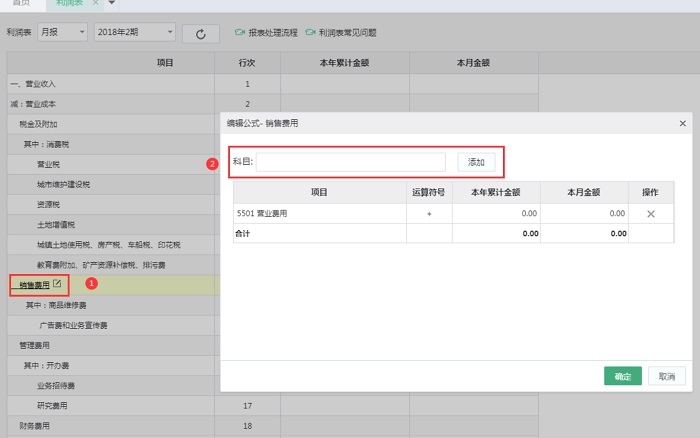Viewport: 700px width, 438px height.
Task: Select the 利润表 tab
Action: [70, 4]
